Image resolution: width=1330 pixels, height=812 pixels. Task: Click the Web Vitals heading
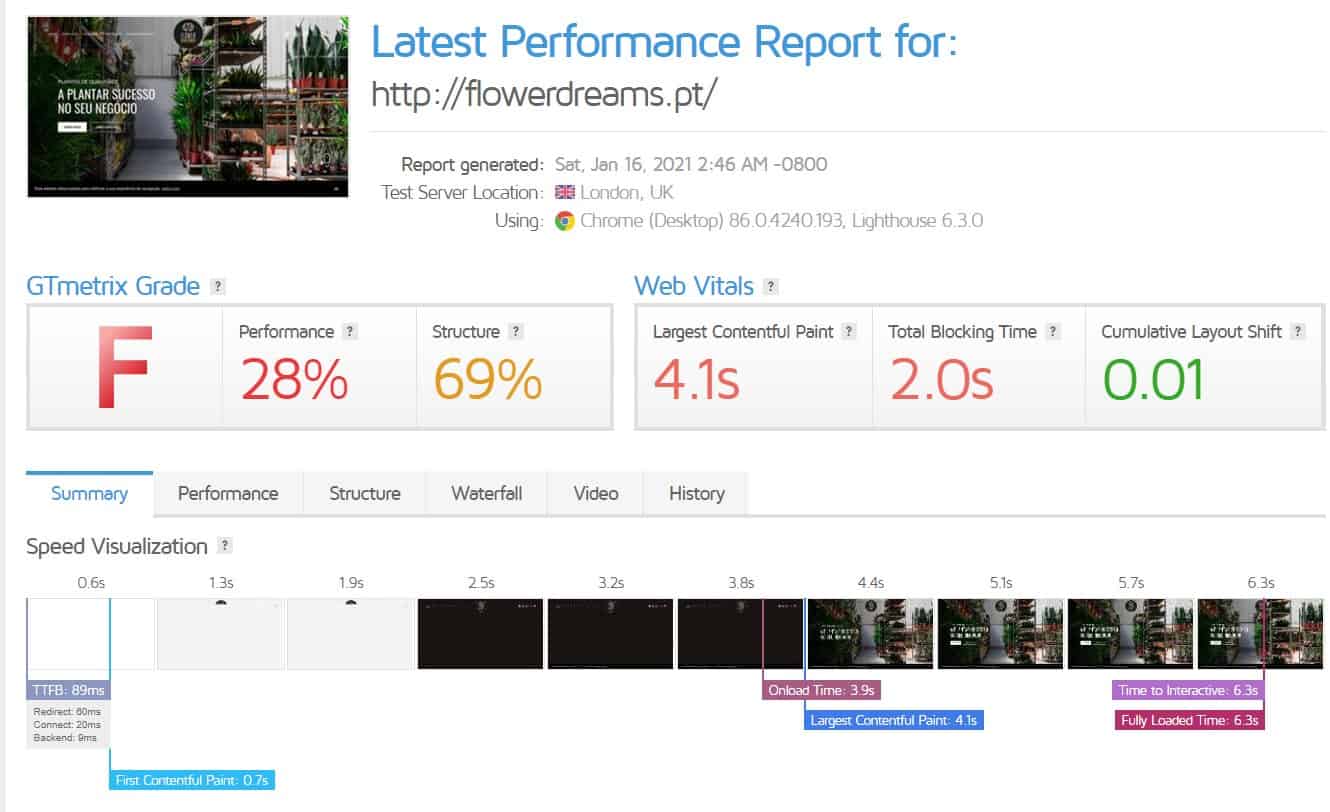pos(694,287)
